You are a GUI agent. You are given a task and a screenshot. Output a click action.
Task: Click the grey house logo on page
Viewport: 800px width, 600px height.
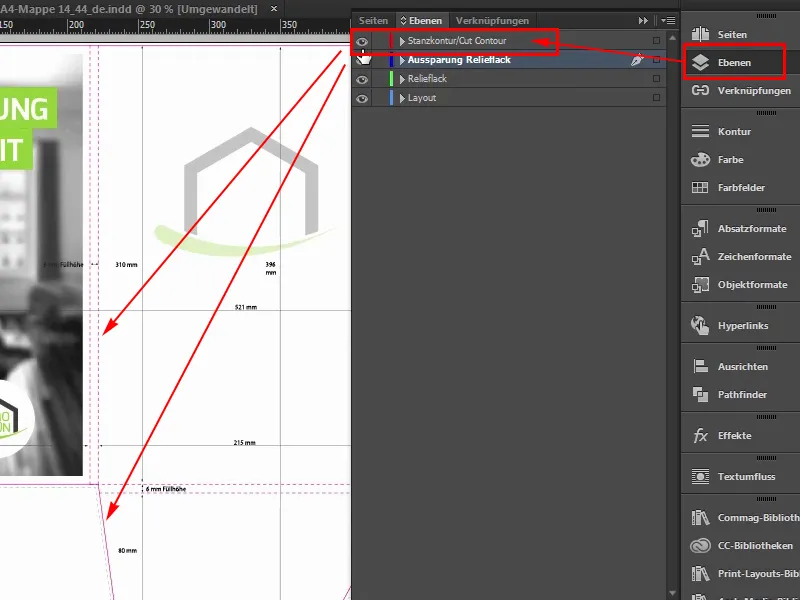click(x=251, y=181)
